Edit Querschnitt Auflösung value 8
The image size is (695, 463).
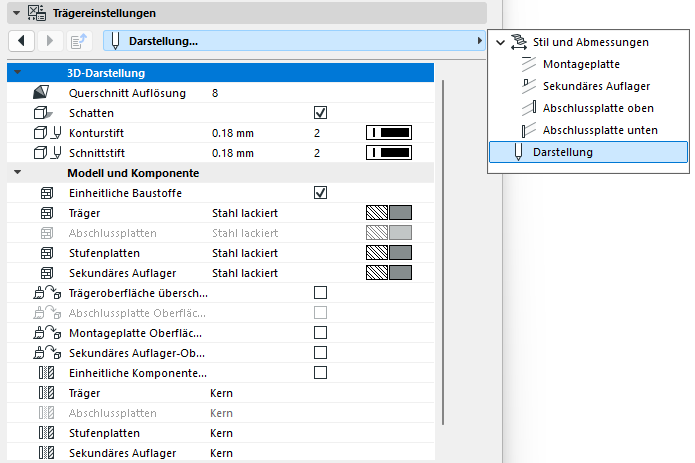[x=215, y=93]
